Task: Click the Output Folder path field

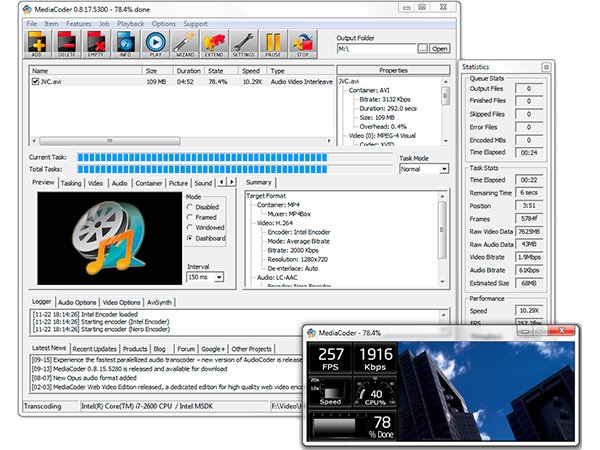Action: point(376,48)
